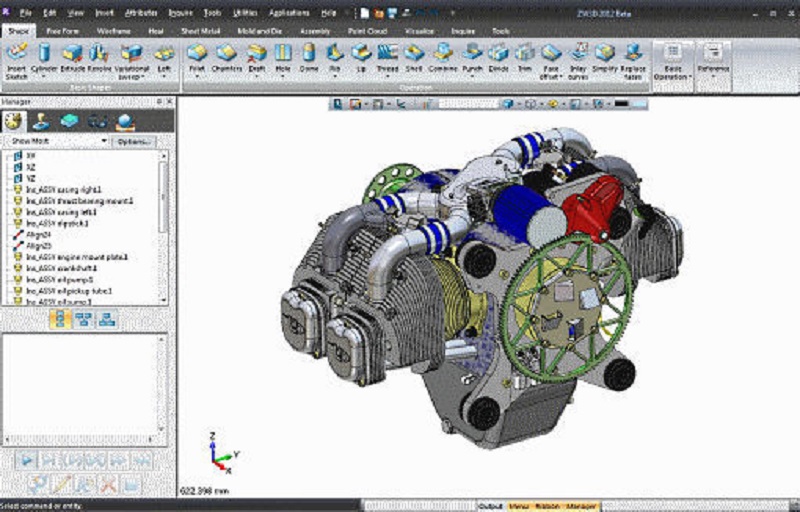Image resolution: width=800 pixels, height=512 pixels.
Task: Click the black color swatch in view toolbar
Action: pyautogui.click(x=621, y=104)
